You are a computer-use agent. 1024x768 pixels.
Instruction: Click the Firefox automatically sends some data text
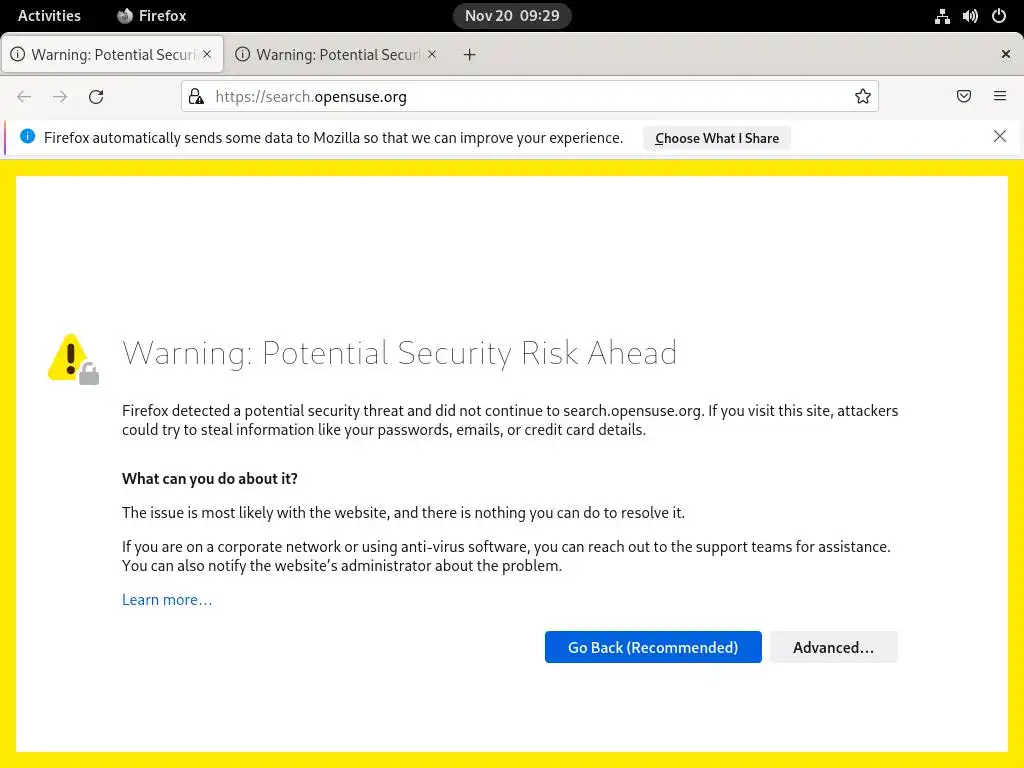click(333, 138)
